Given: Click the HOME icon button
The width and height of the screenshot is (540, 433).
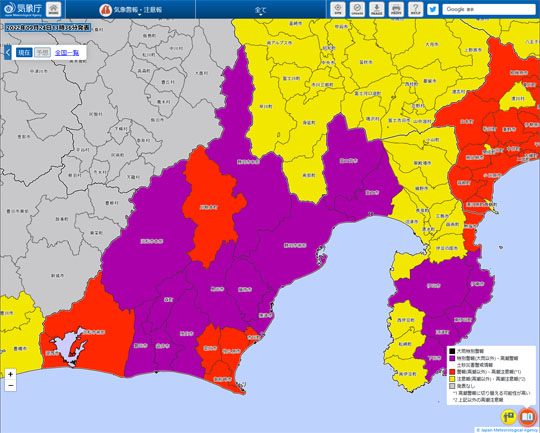Looking at the screenshot, I should pyautogui.click(x=53, y=9).
